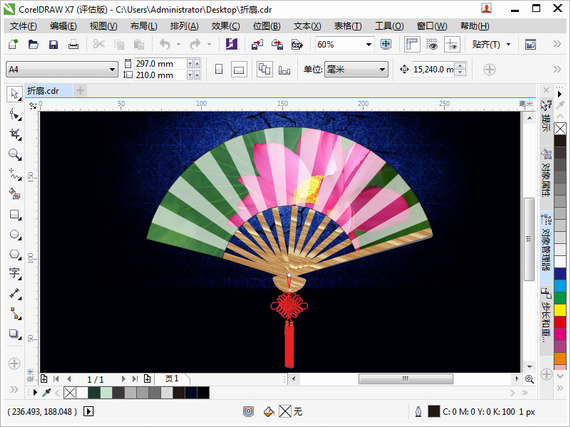Click navigator zoom icon at corner
570x427 pixels.
[x=529, y=379]
